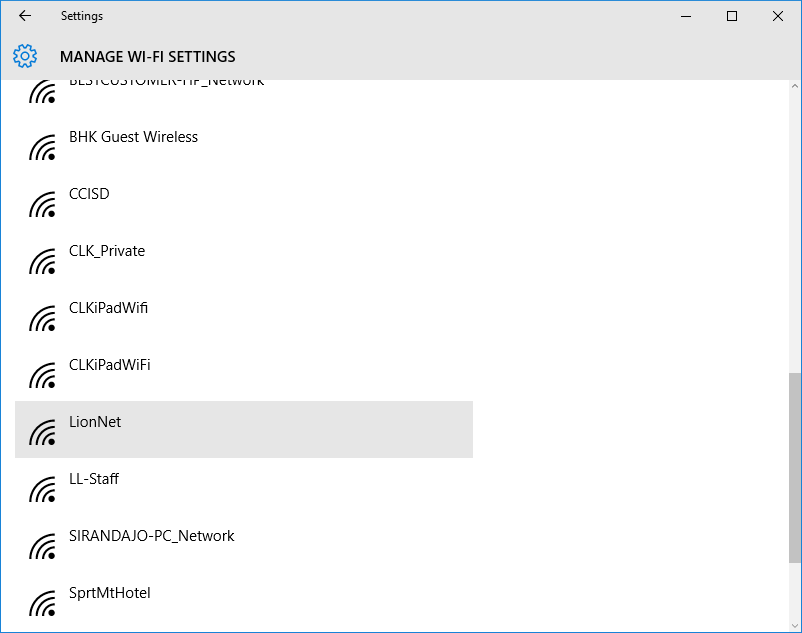The image size is (802, 633).
Task: Click the Wi-Fi icon beside SIRANDAJO-PC_Network
Action: (42, 546)
